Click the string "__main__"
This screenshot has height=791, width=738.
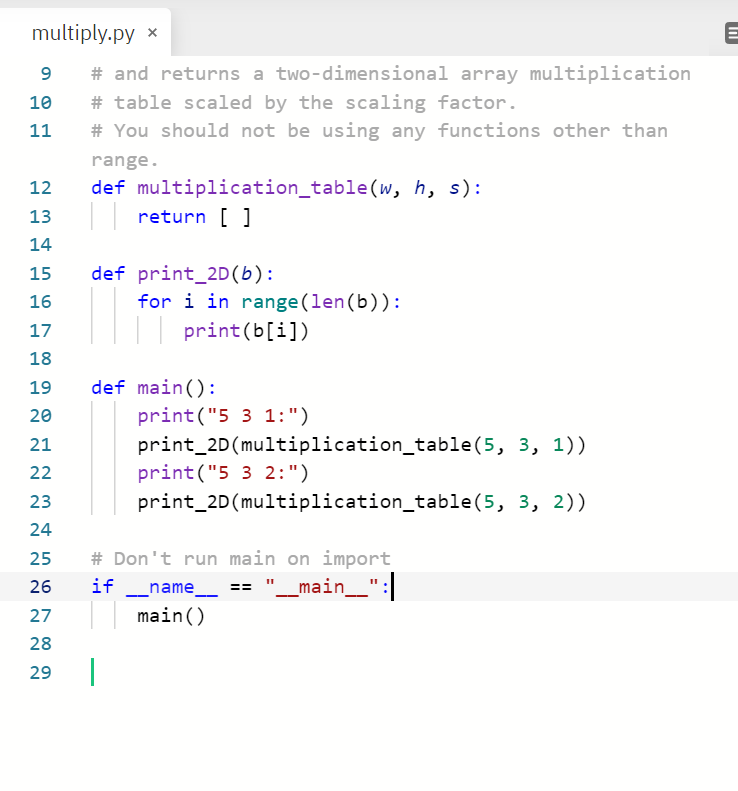pyautogui.click(x=322, y=588)
